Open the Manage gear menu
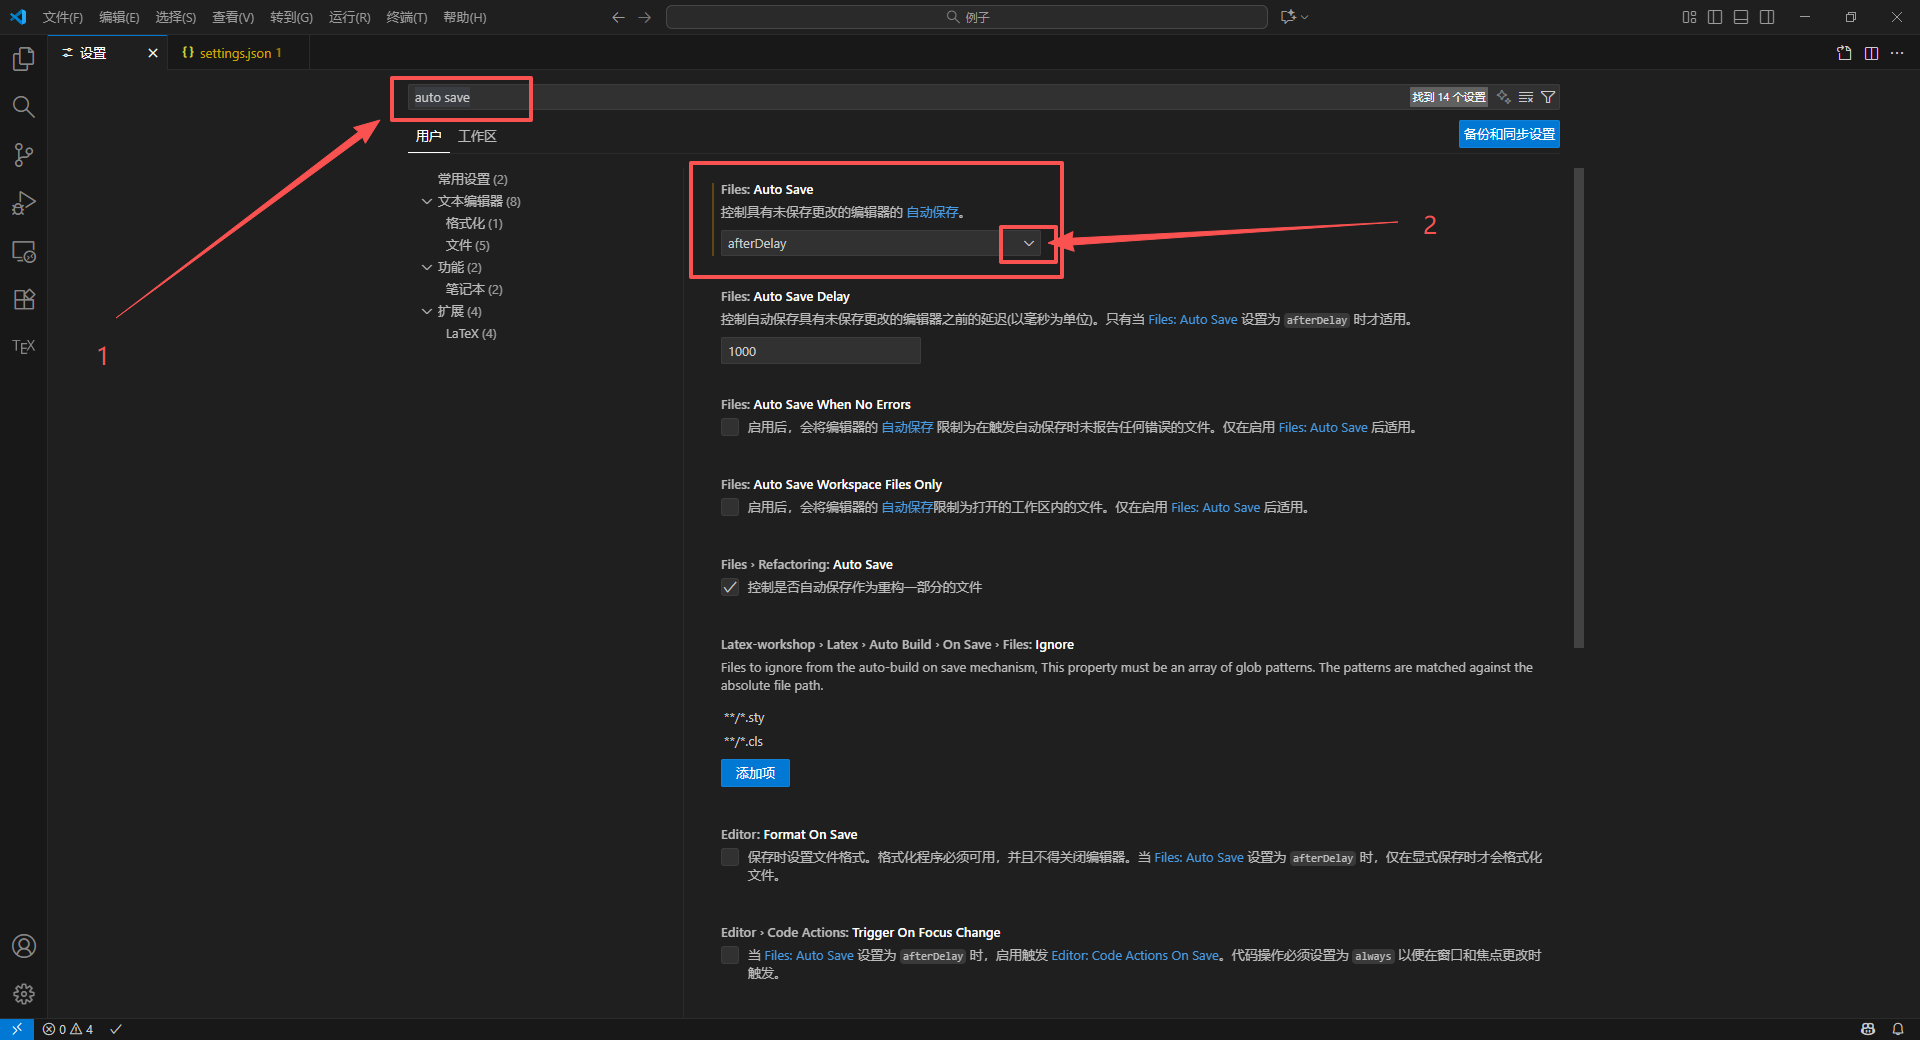Screen dimensions: 1920x1040 (23, 994)
